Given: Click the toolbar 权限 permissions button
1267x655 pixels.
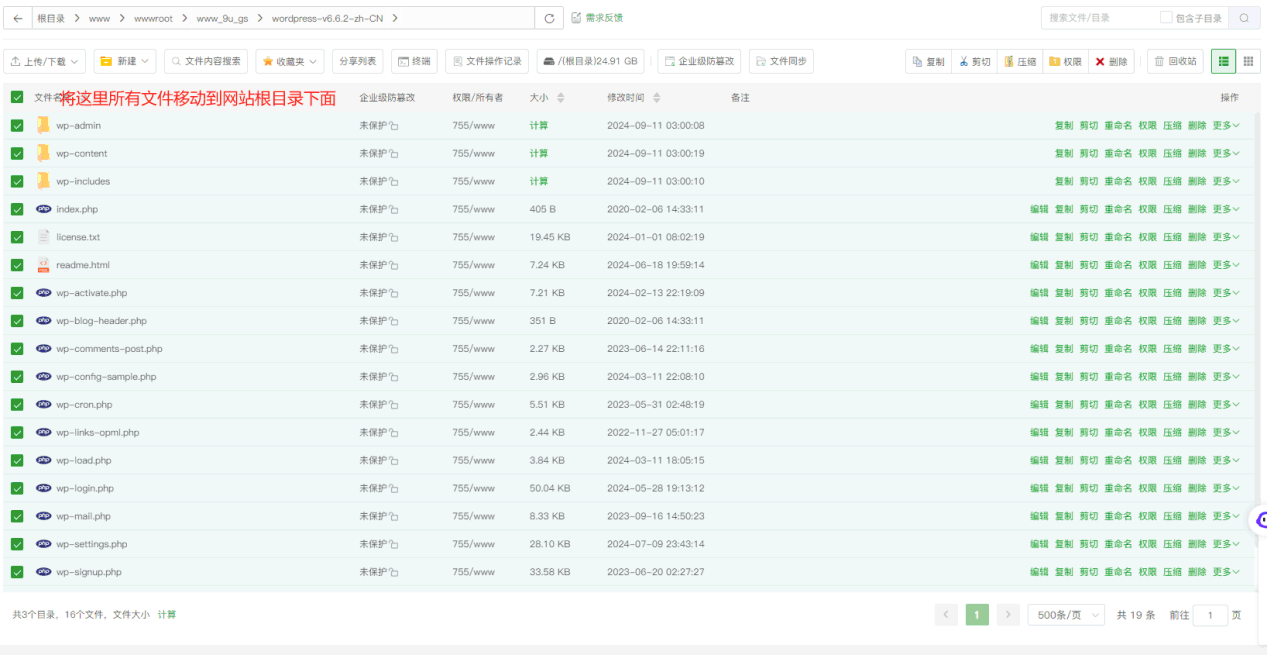Looking at the screenshot, I should tap(1066, 61).
